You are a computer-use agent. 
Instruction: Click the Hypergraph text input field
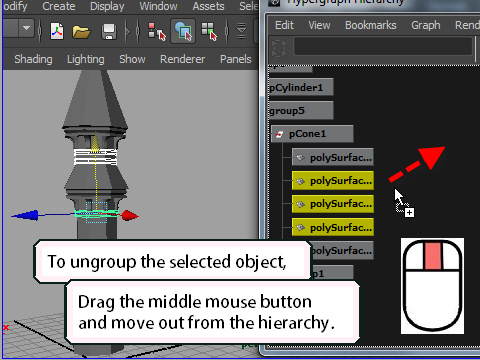383,46
